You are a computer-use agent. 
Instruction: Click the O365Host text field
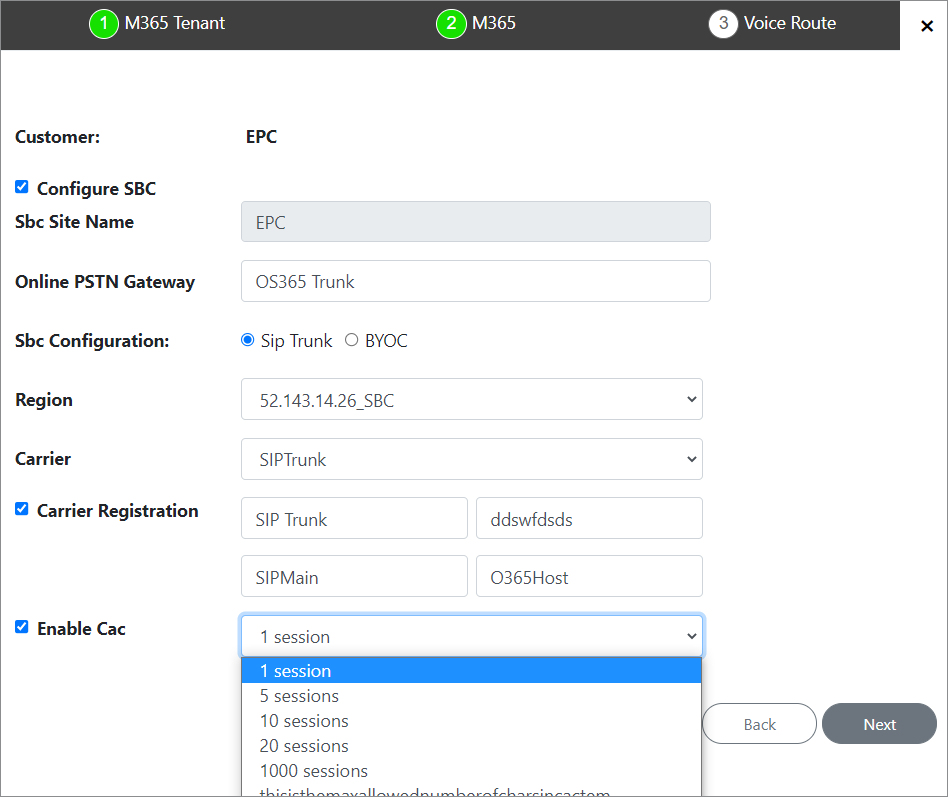tap(589, 576)
